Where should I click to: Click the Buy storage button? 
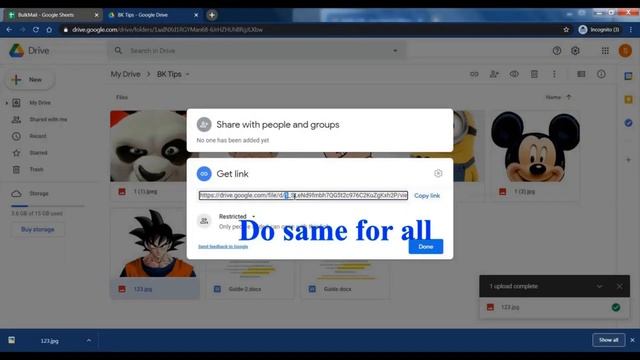38,229
